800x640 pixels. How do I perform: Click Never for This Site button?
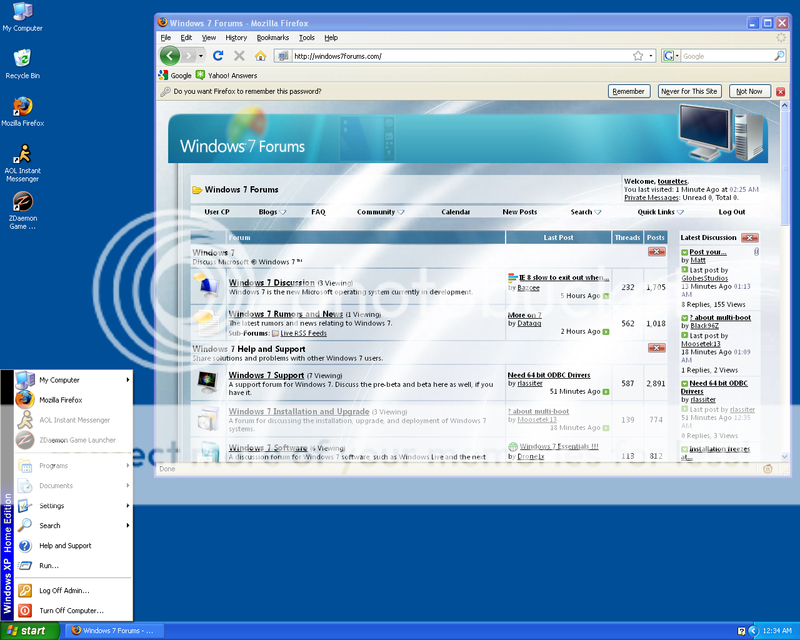pyautogui.click(x=689, y=91)
